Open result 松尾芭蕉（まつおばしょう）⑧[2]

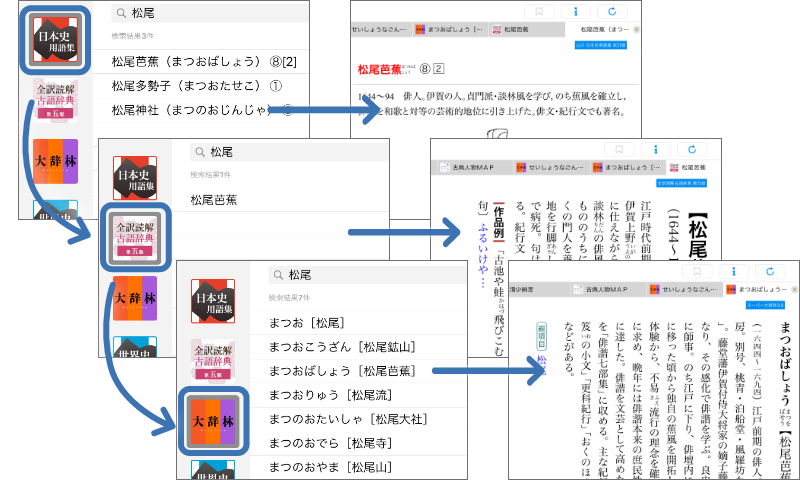point(204,62)
